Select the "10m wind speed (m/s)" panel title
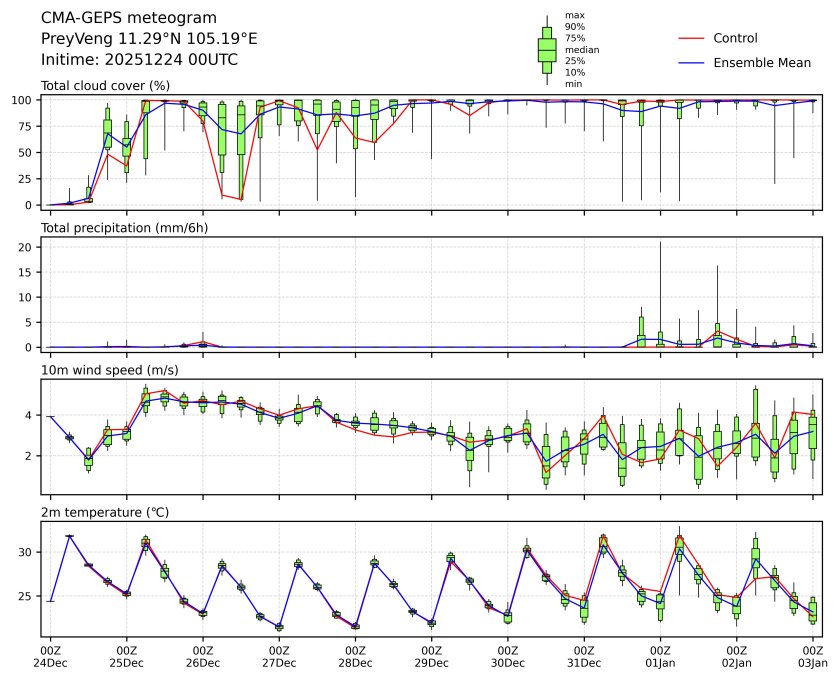Image resolution: width=839 pixels, height=680 pixels. 104,370
